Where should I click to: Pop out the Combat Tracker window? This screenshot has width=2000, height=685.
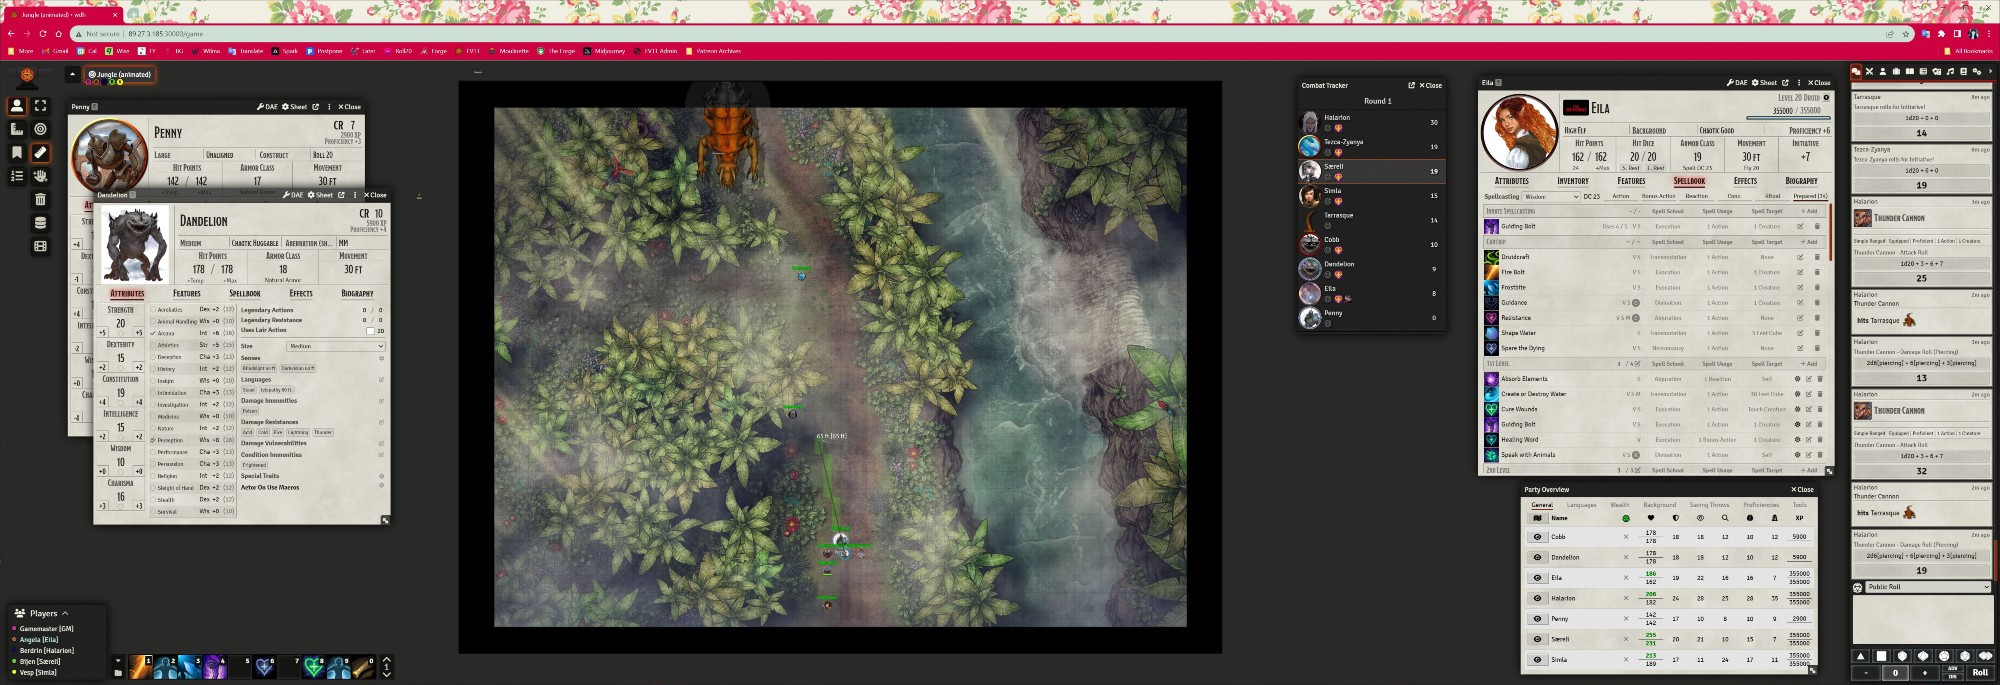click(1411, 86)
